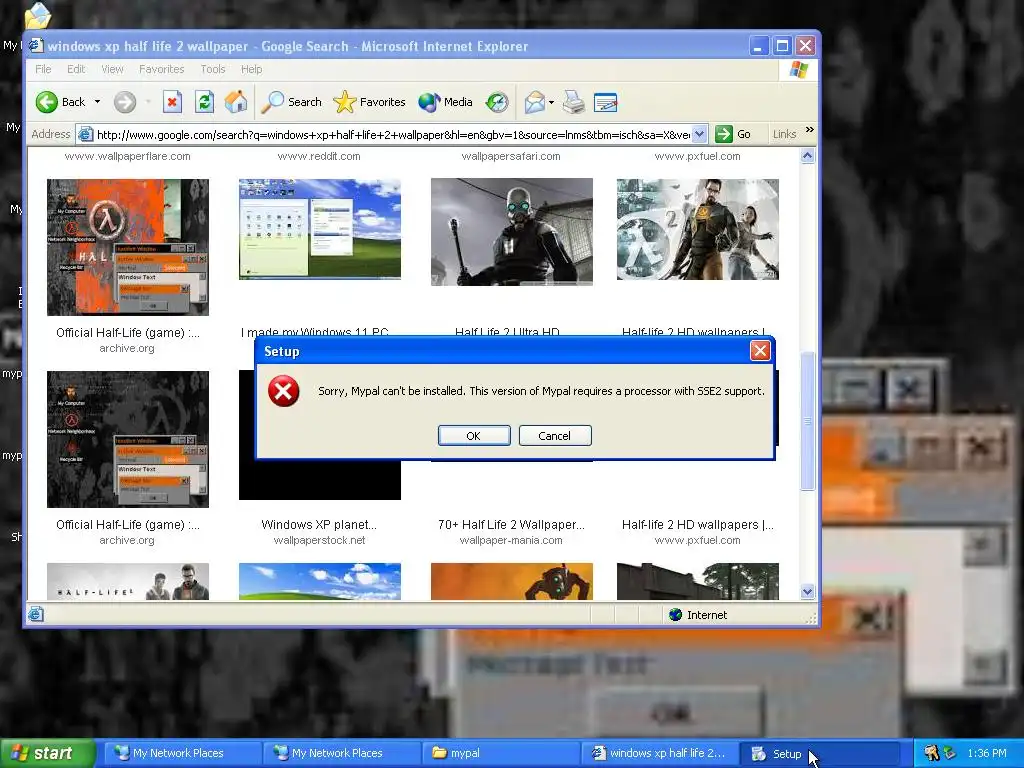The image size is (1024, 768).
Task: Open the Favorites menu
Action: (161, 69)
